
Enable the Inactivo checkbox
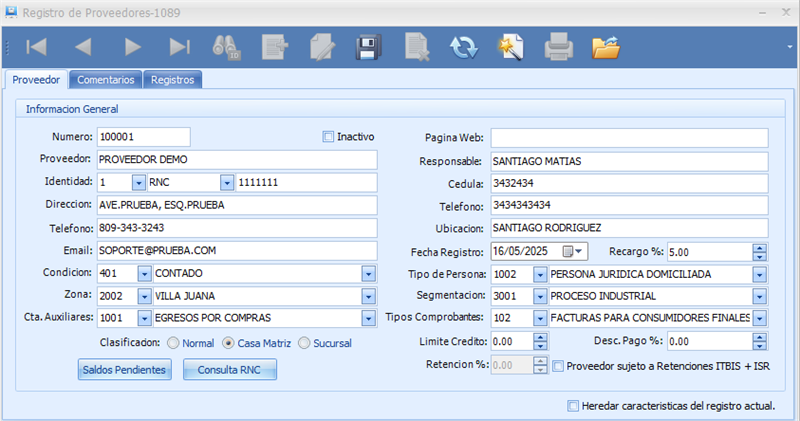point(328,136)
